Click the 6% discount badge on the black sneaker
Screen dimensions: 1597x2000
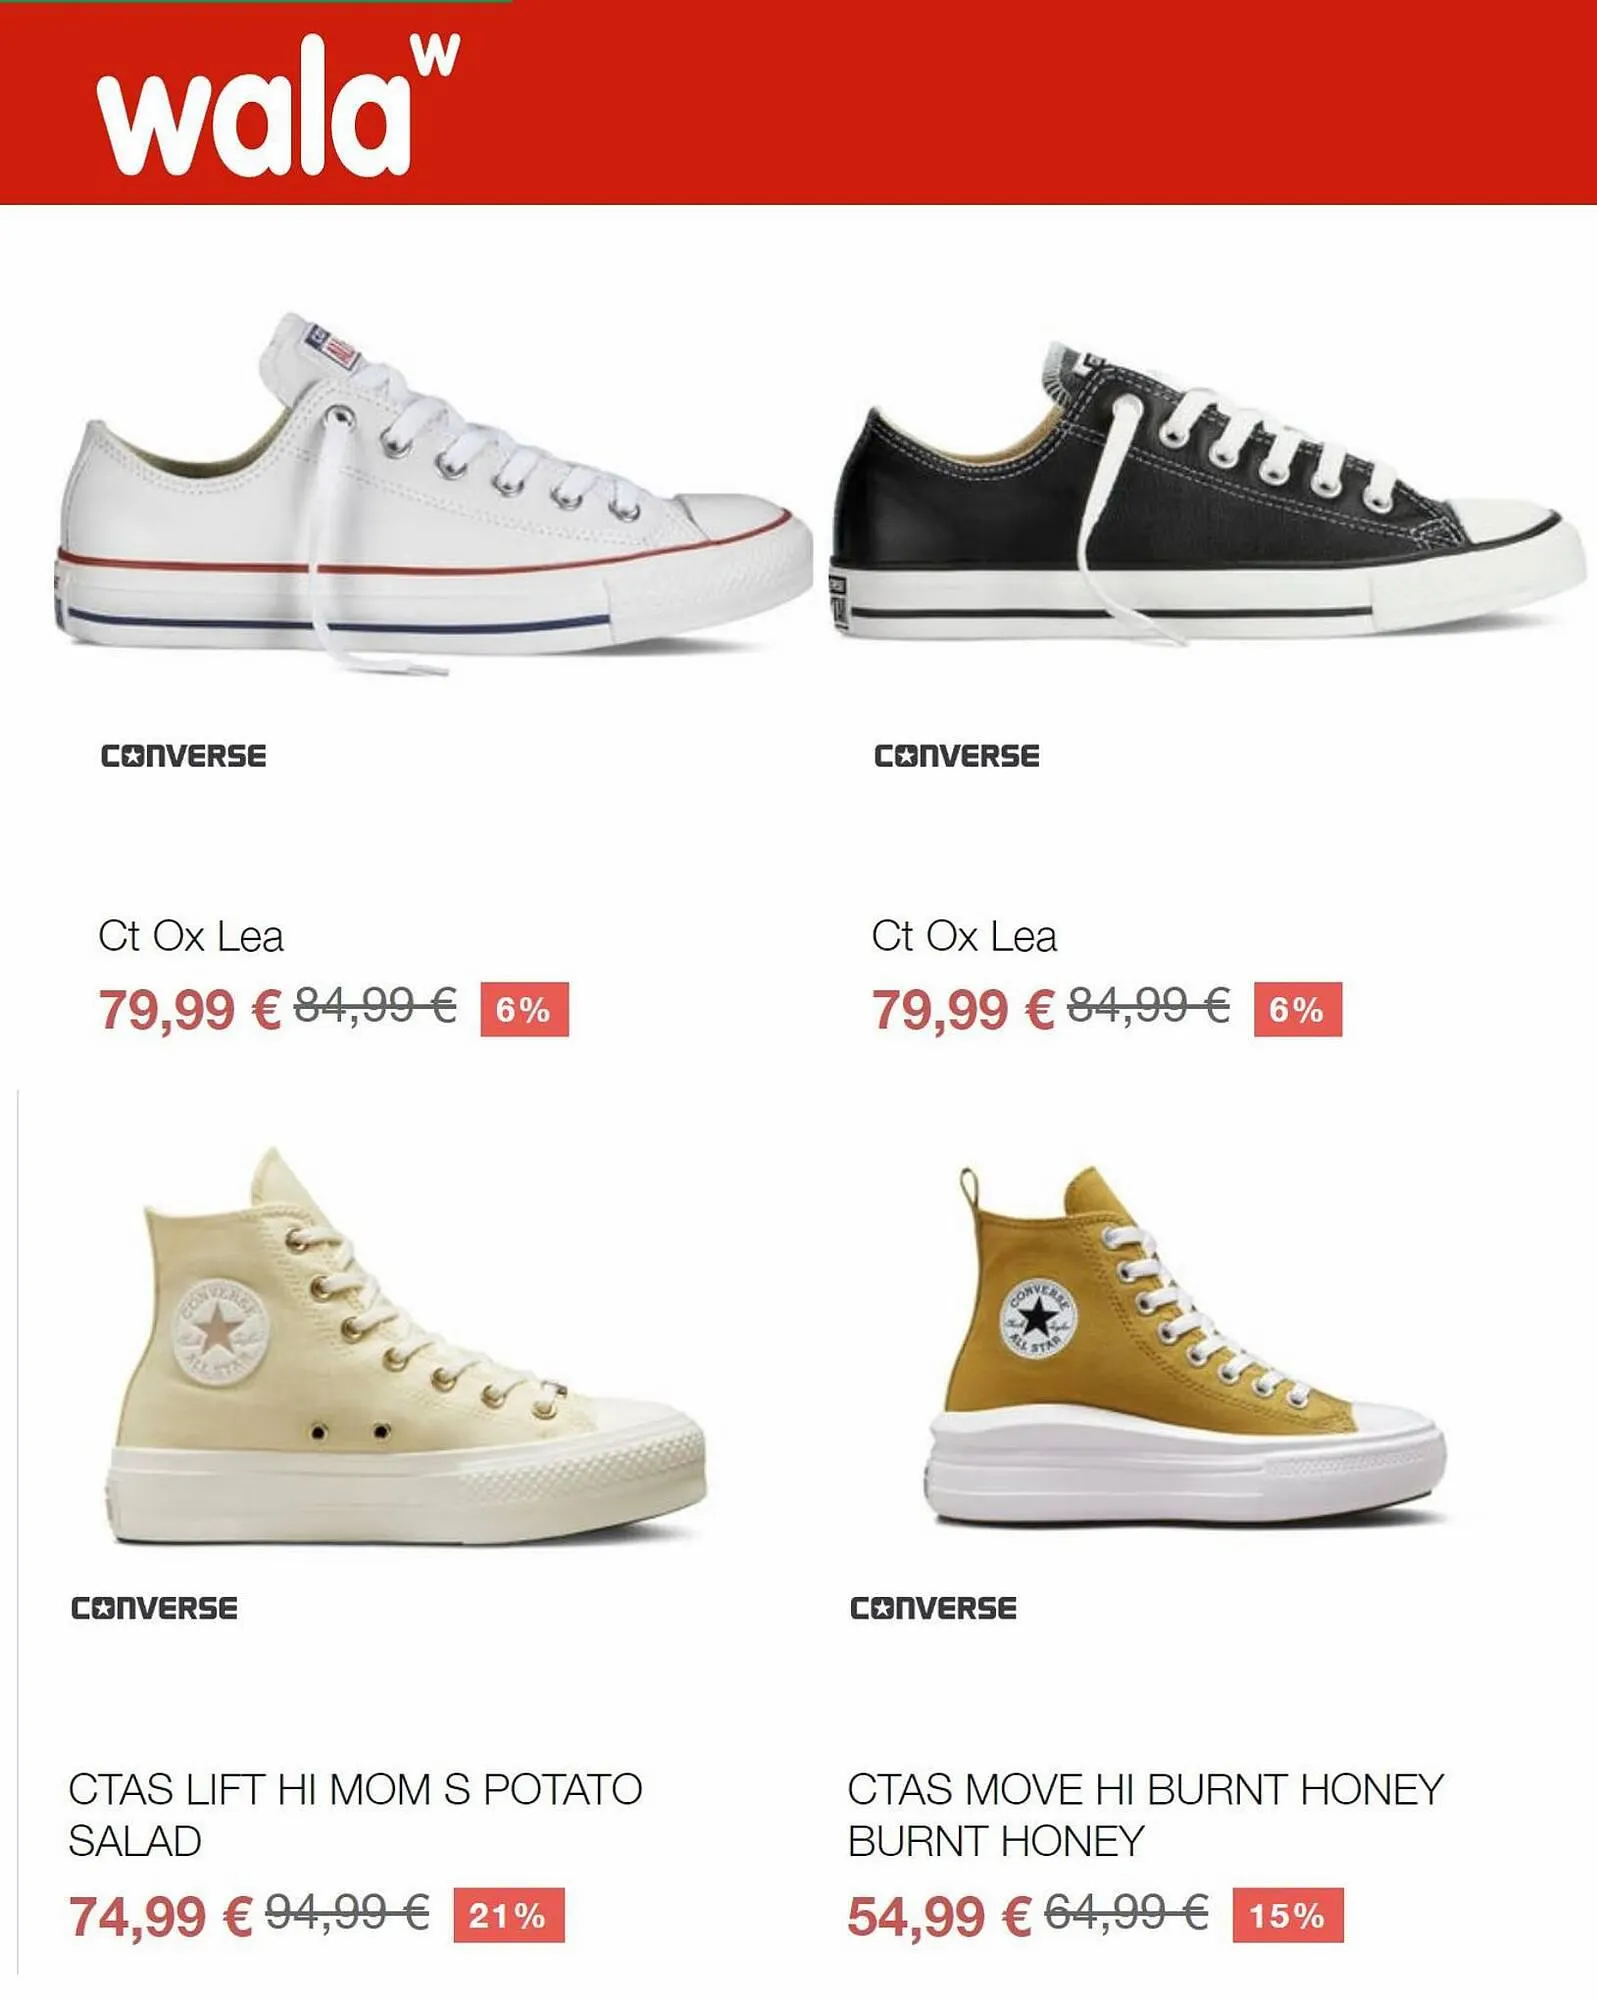(1298, 1009)
